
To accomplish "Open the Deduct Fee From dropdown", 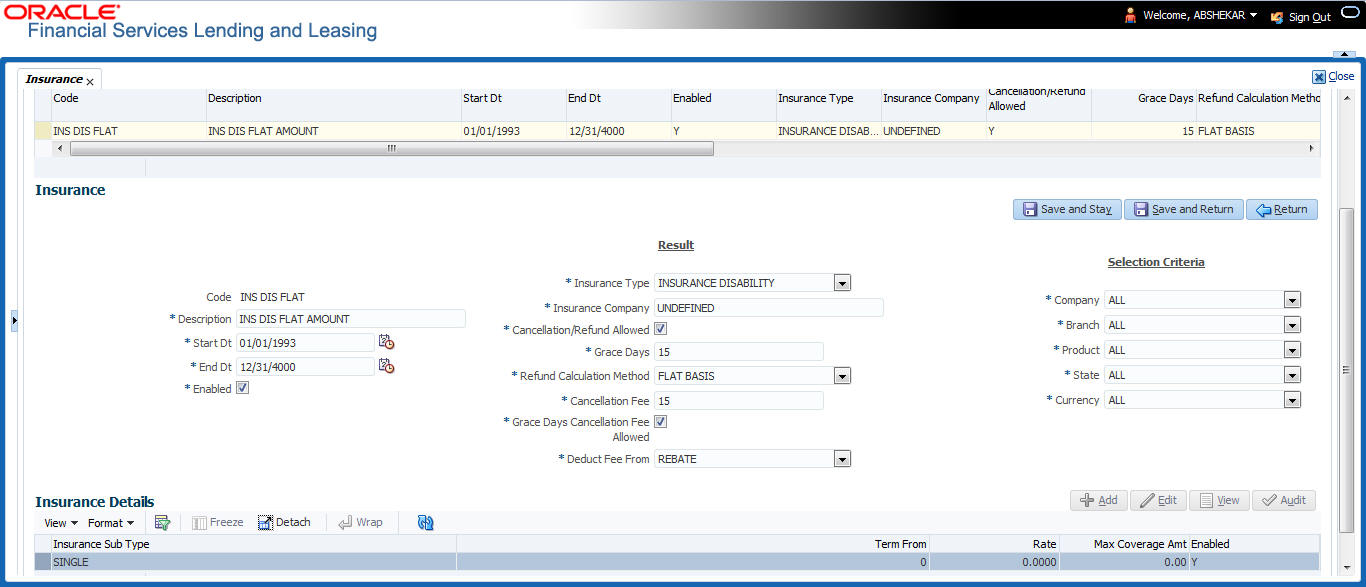I will (x=842, y=459).
